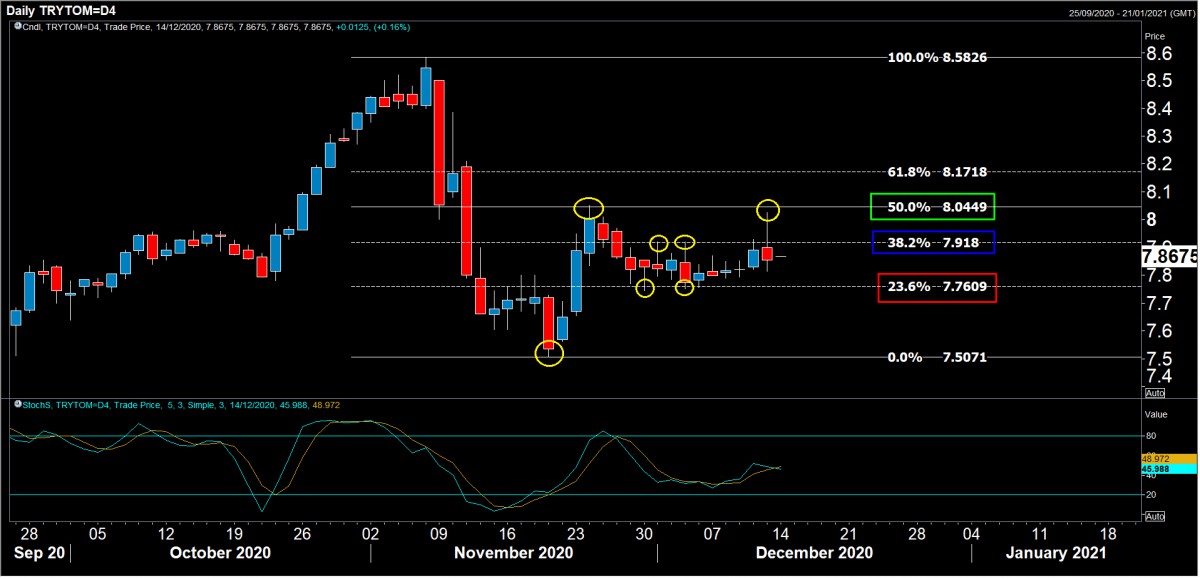Select the 50.0% 8.0449 Fibonacci label

tap(932, 207)
